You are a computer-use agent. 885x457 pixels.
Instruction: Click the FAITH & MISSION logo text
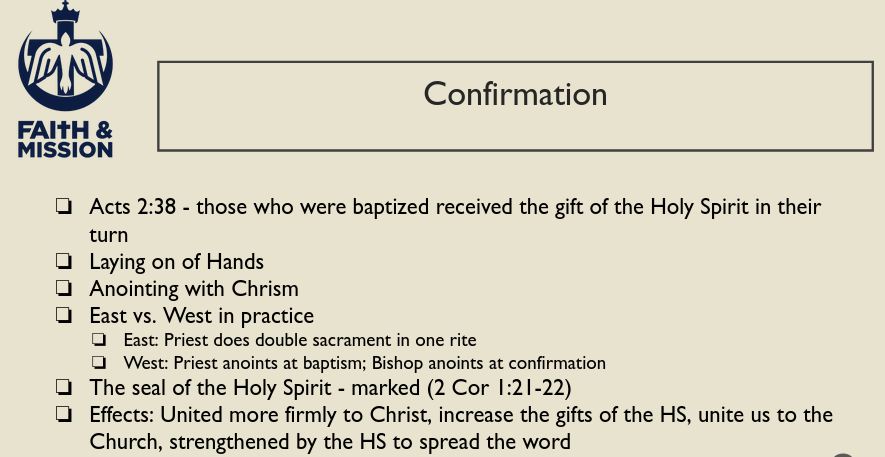pyautogui.click(x=65, y=141)
